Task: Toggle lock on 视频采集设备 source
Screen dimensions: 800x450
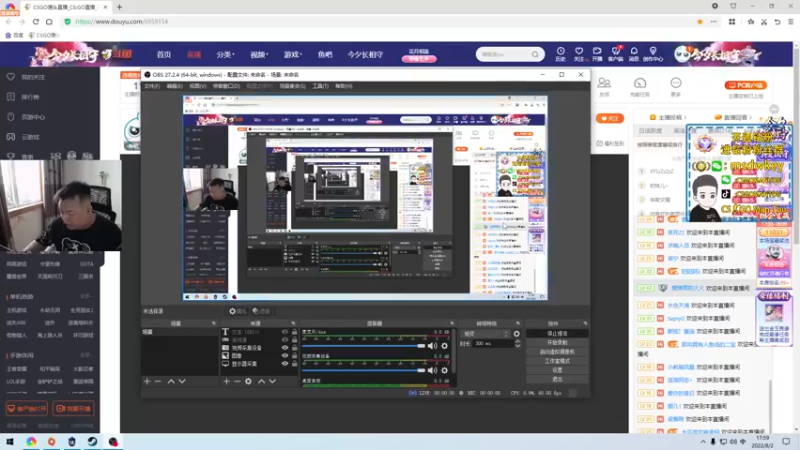Action: pyautogui.click(x=294, y=348)
